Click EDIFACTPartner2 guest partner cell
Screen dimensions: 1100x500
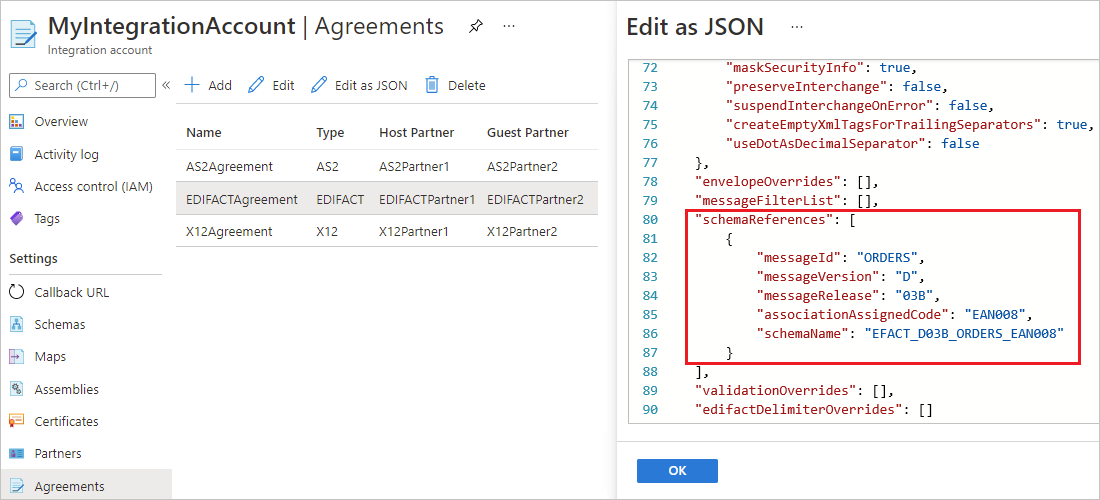click(x=535, y=199)
